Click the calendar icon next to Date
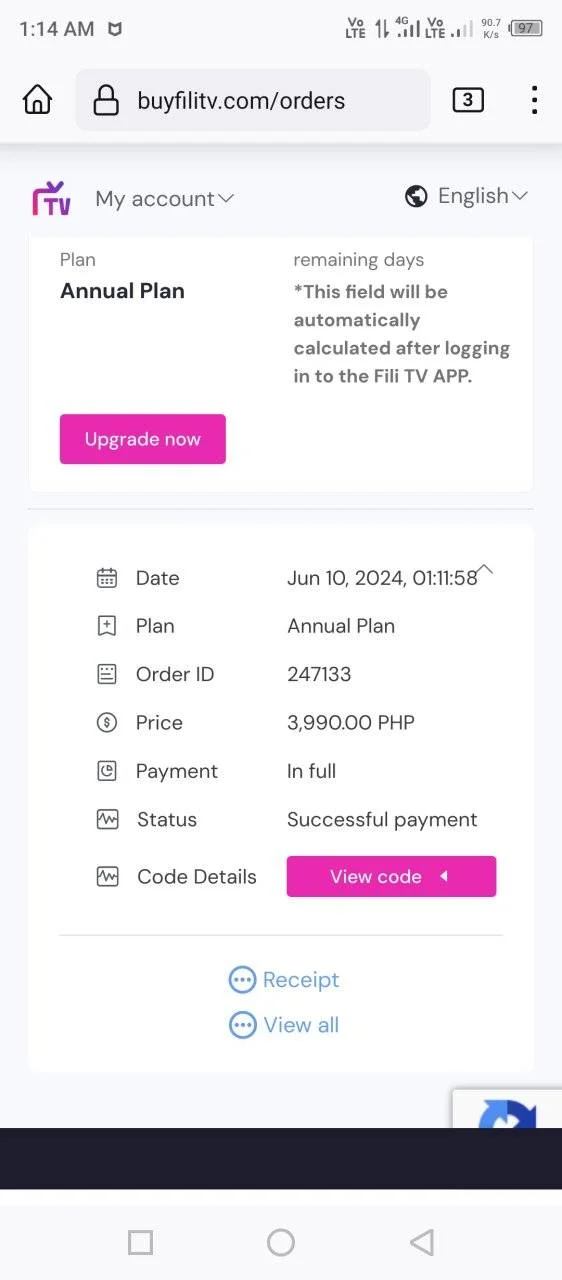Screen dimensions: 562x1280 (107, 578)
